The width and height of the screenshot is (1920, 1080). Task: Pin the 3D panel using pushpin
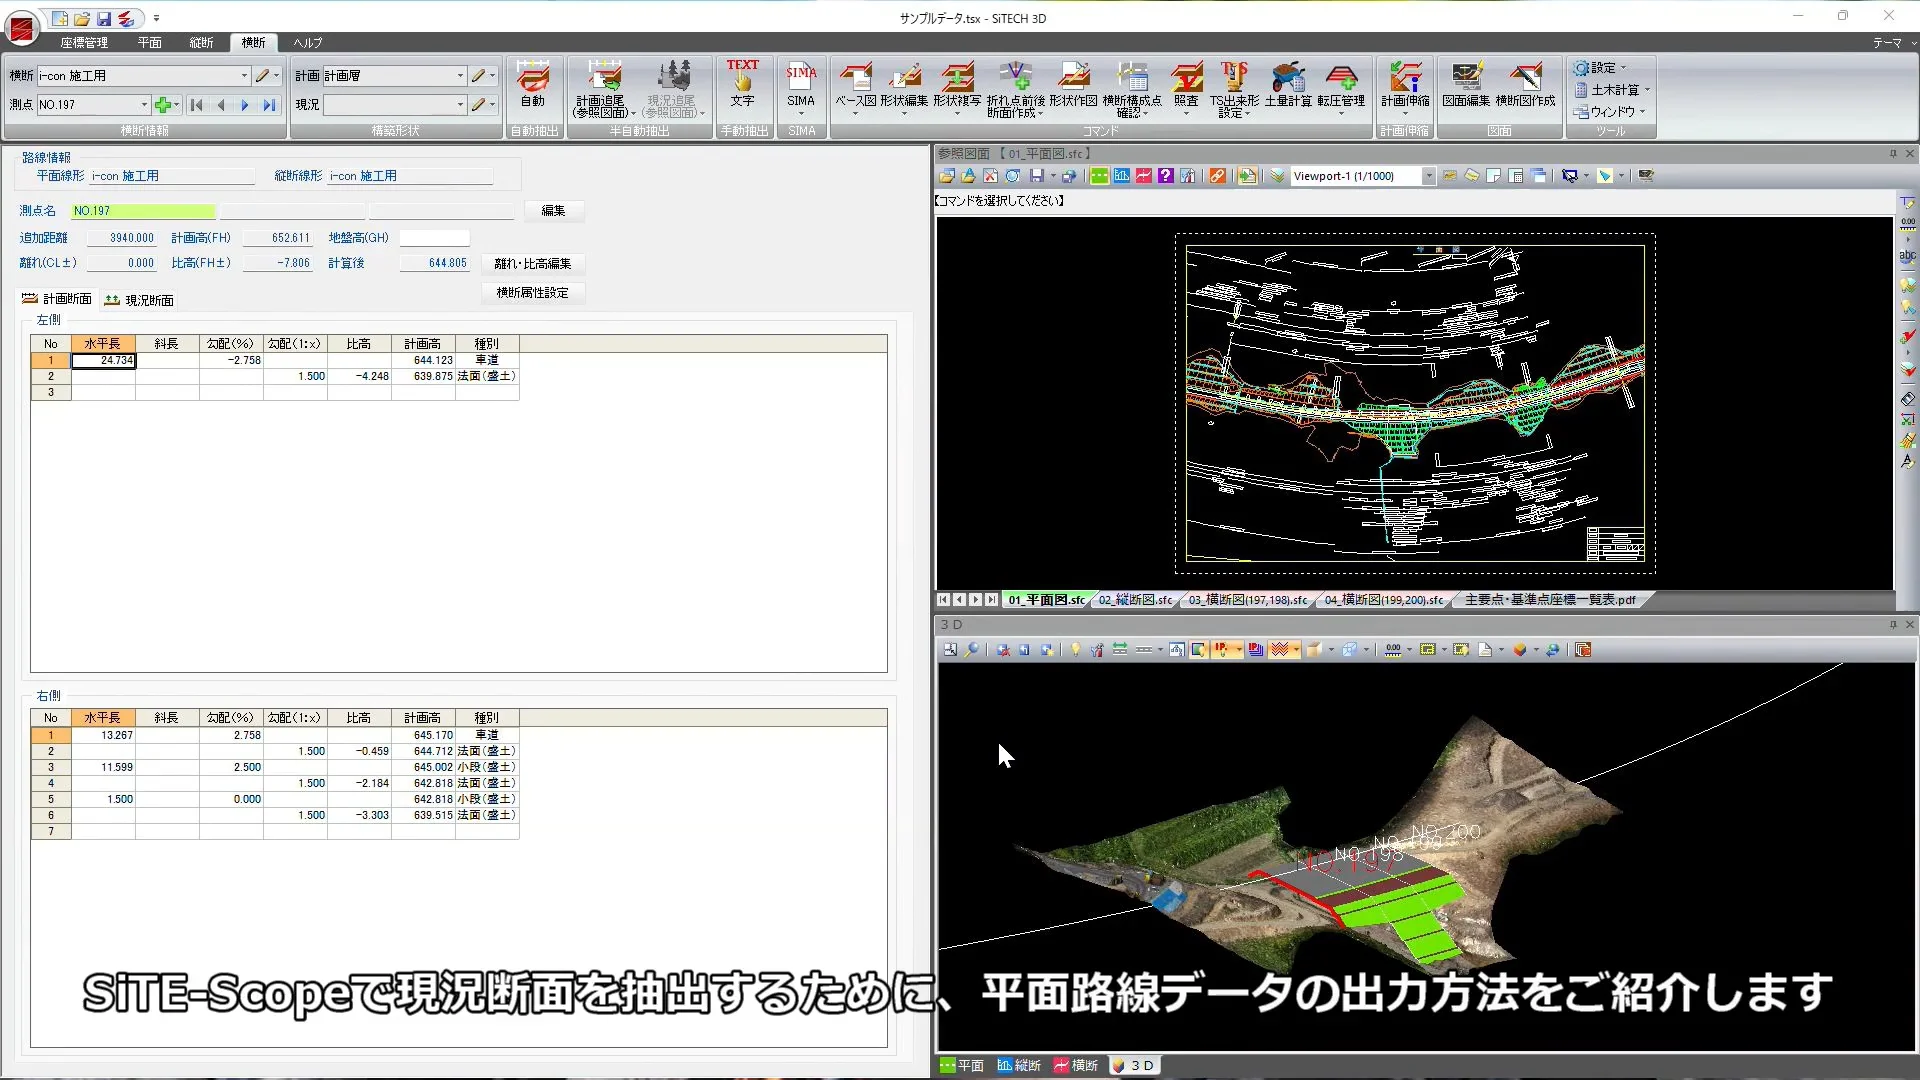coord(1893,625)
